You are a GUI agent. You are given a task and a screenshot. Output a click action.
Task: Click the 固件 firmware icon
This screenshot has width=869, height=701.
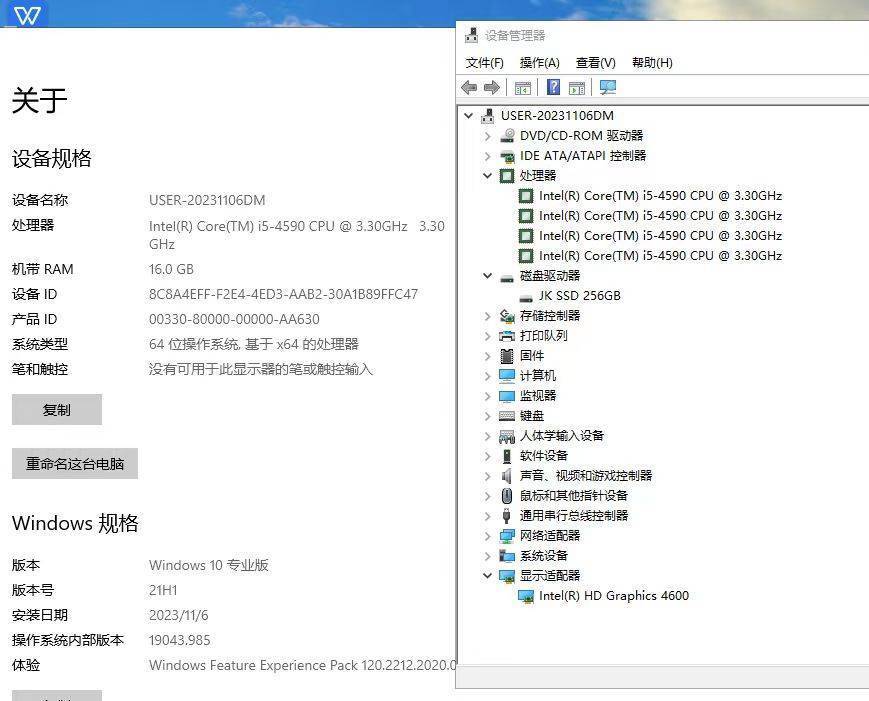point(507,356)
